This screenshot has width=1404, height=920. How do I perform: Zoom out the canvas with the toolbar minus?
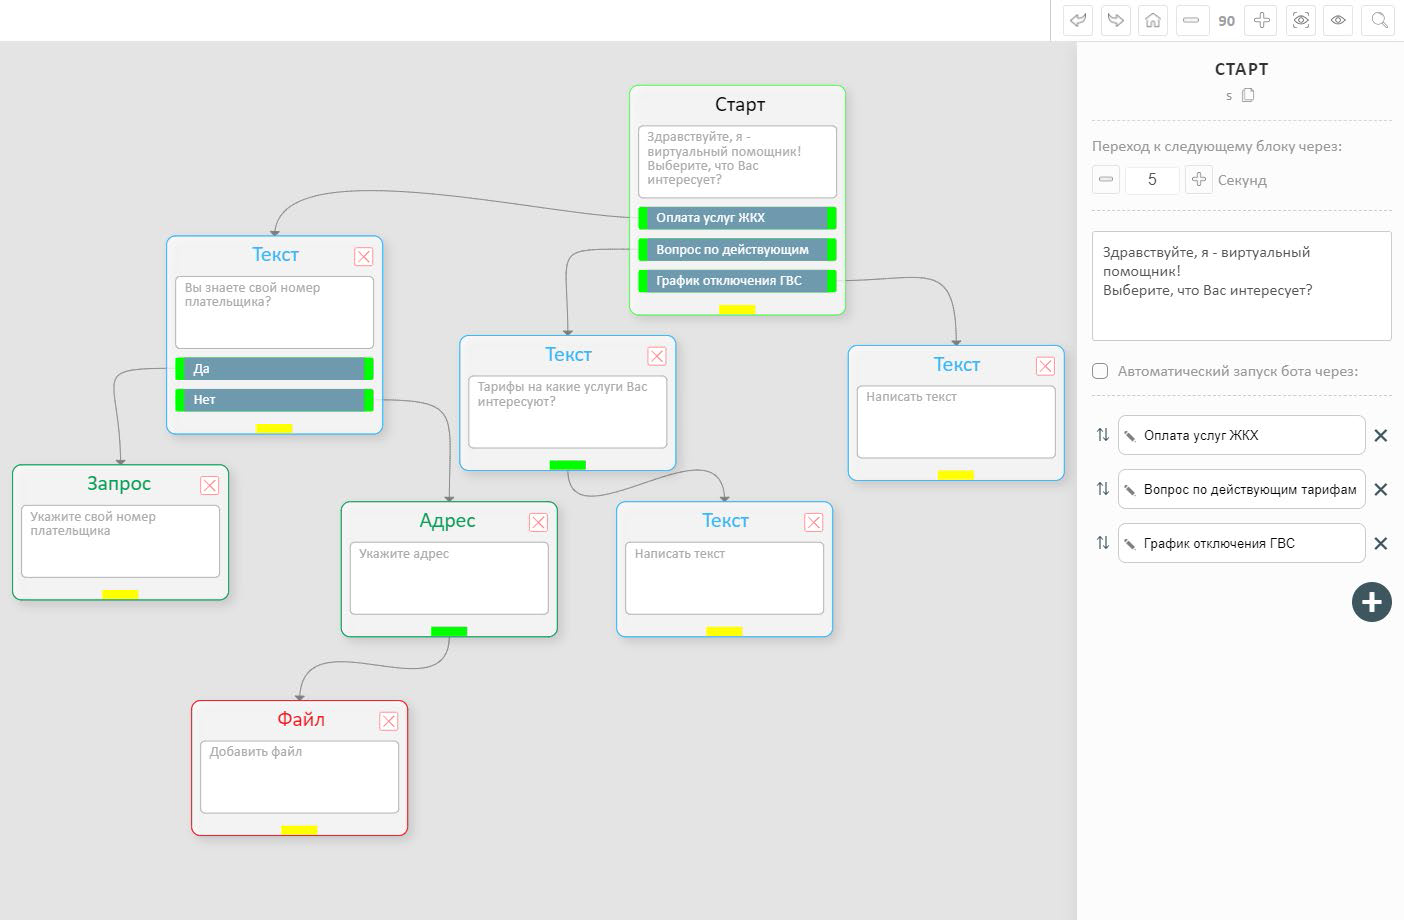pyautogui.click(x=1190, y=20)
